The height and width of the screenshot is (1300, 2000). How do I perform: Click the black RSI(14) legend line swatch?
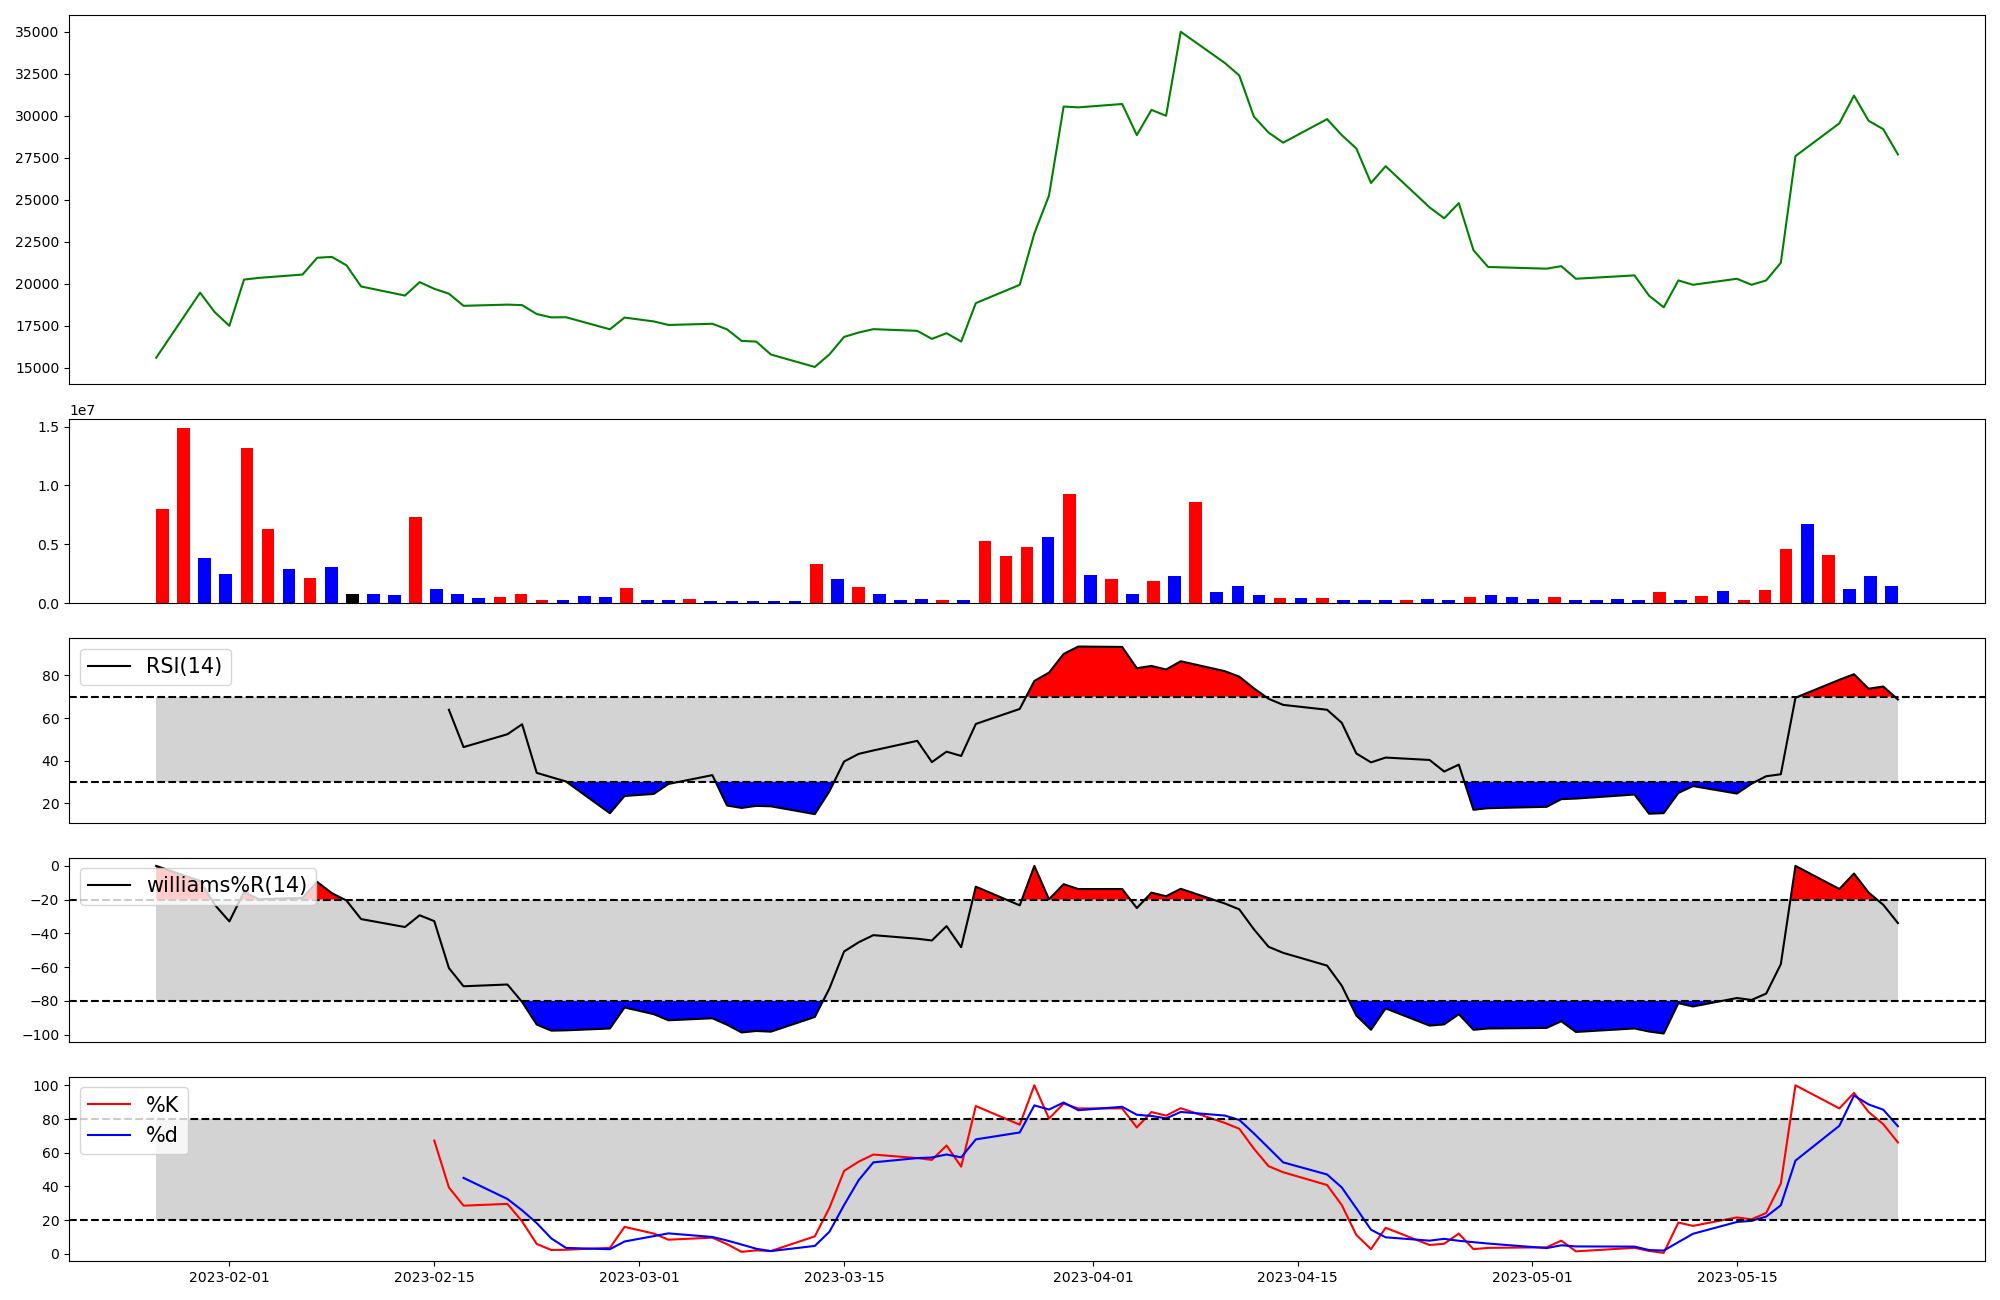[109, 666]
